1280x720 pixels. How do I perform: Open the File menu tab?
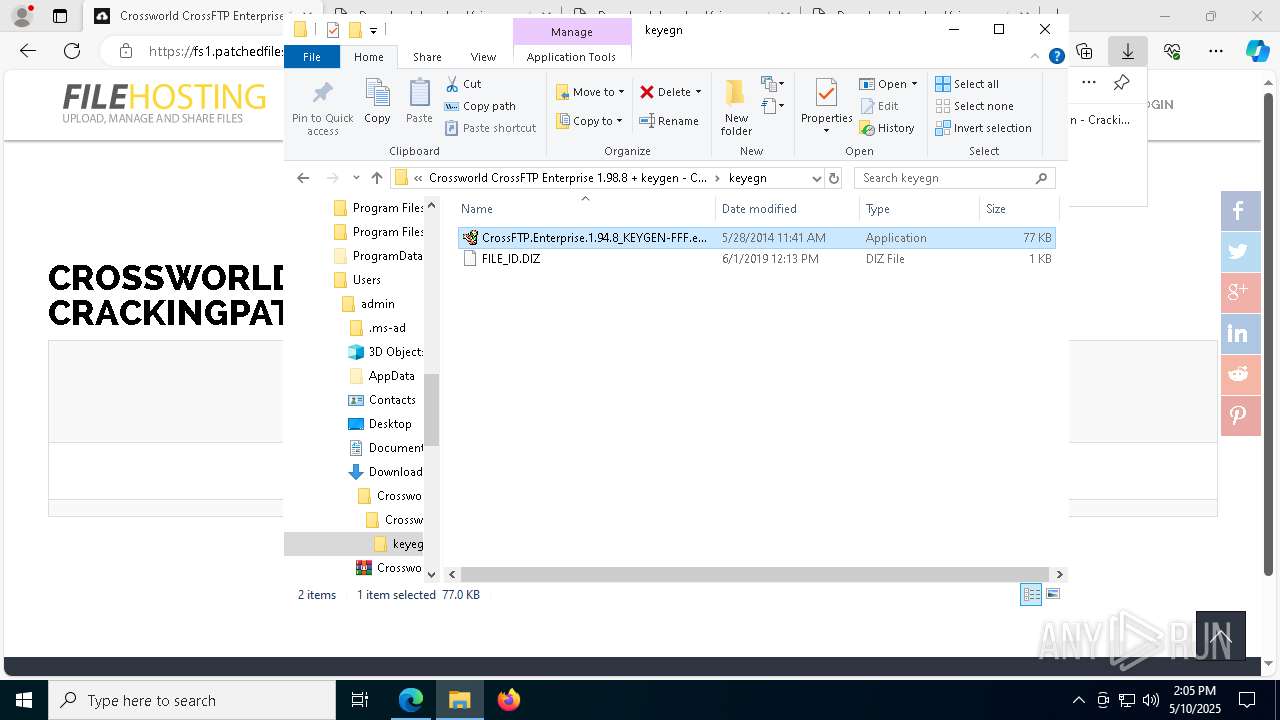click(x=312, y=57)
